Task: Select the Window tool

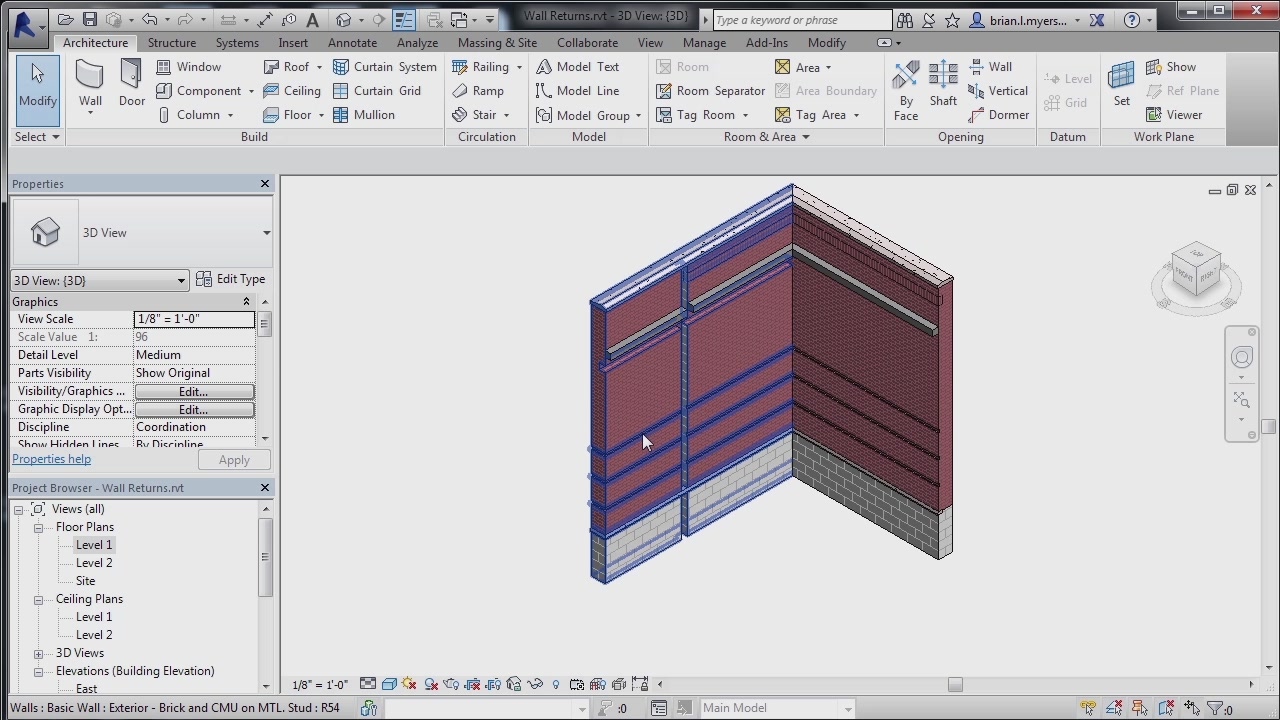Action: pyautogui.click(x=189, y=67)
